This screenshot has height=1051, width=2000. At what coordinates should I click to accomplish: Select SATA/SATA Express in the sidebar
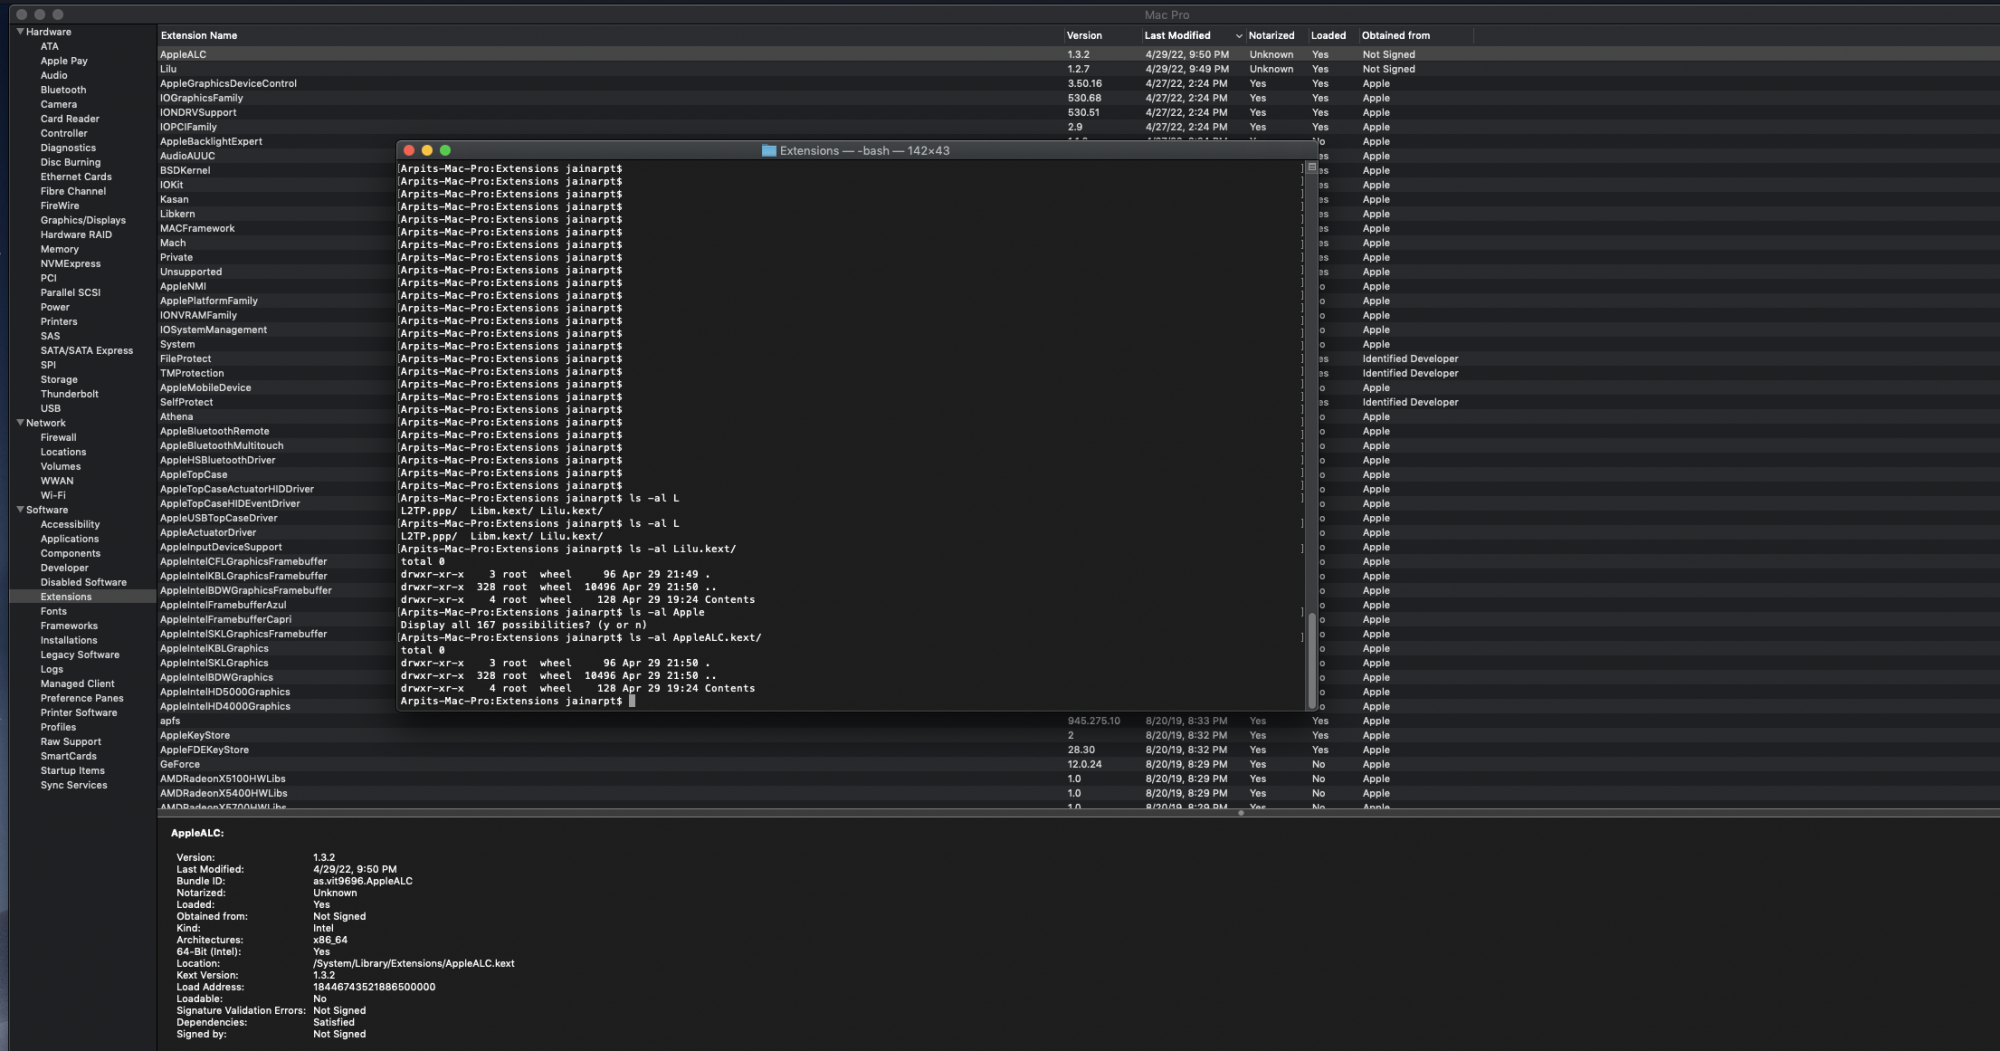[x=86, y=351]
